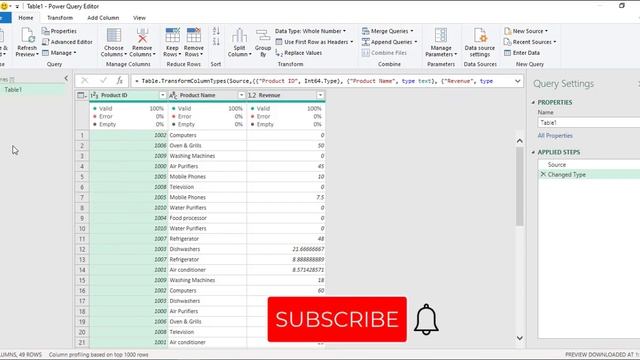Open the Data Type: Whole Number dropdown
Screen dimensions: 640x360
pos(310,31)
